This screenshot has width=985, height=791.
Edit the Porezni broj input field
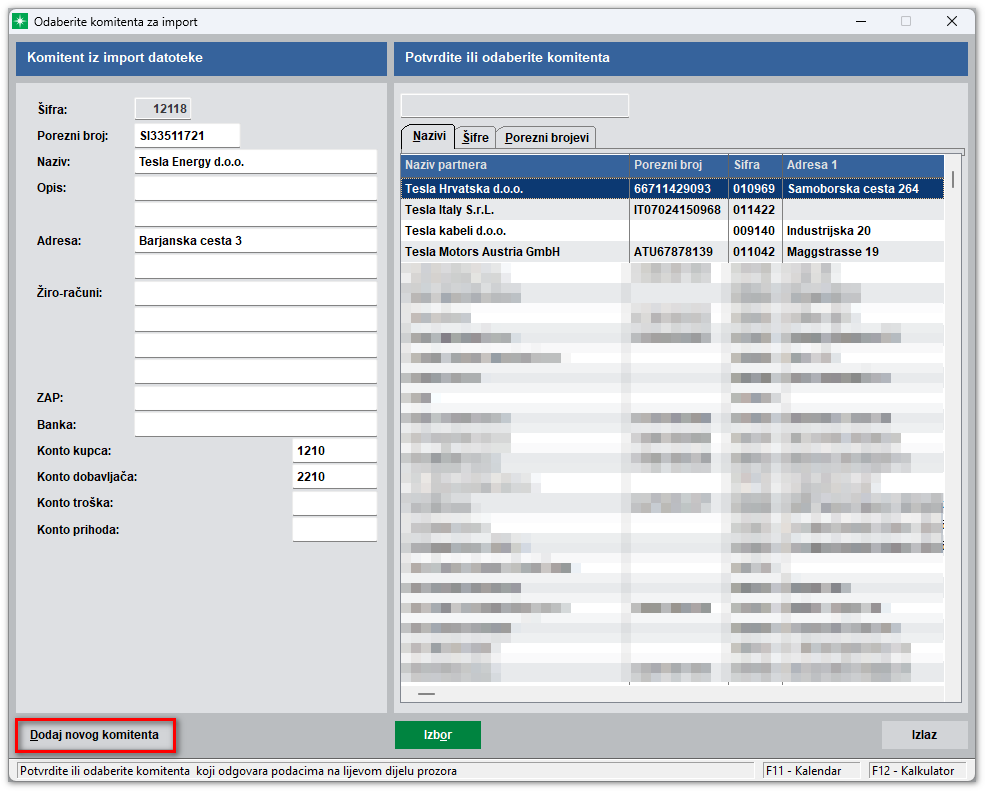(187, 136)
